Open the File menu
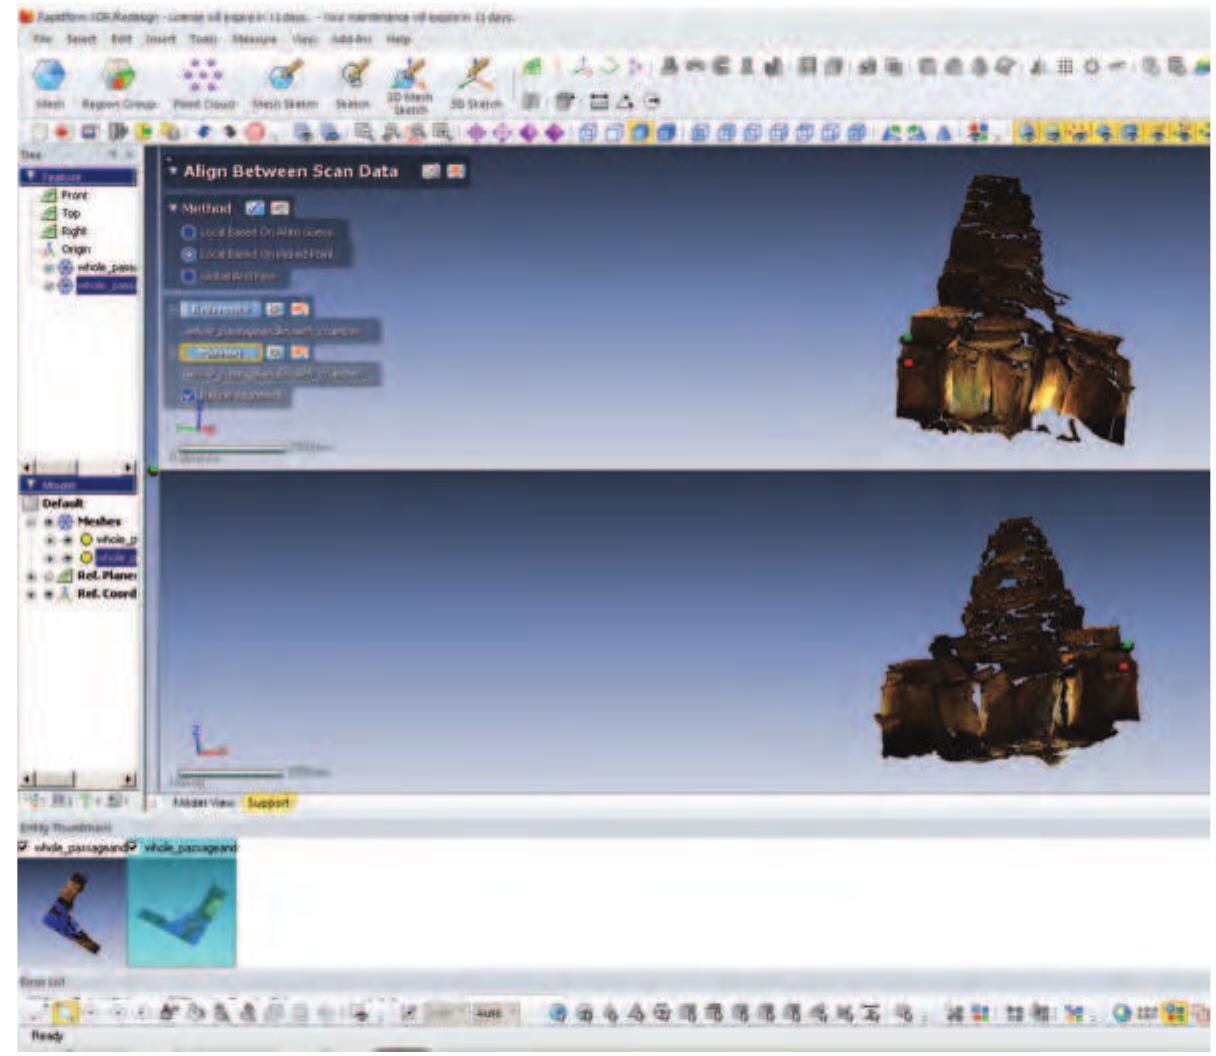This screenshot has height=1056, width=1216. [42, 39]
